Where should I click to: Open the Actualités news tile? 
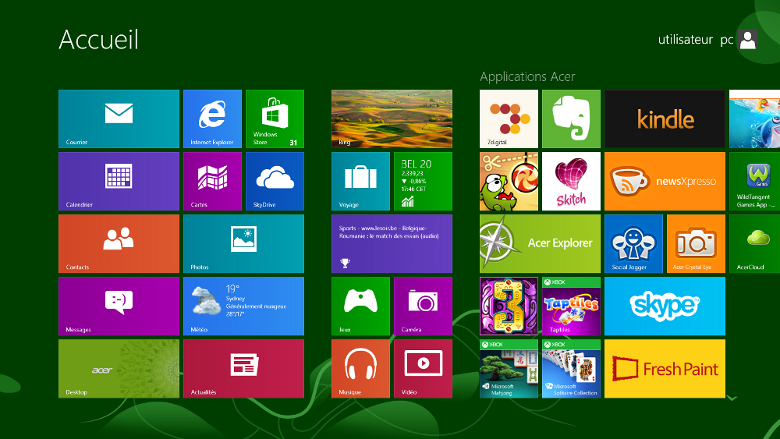[243, 368]
